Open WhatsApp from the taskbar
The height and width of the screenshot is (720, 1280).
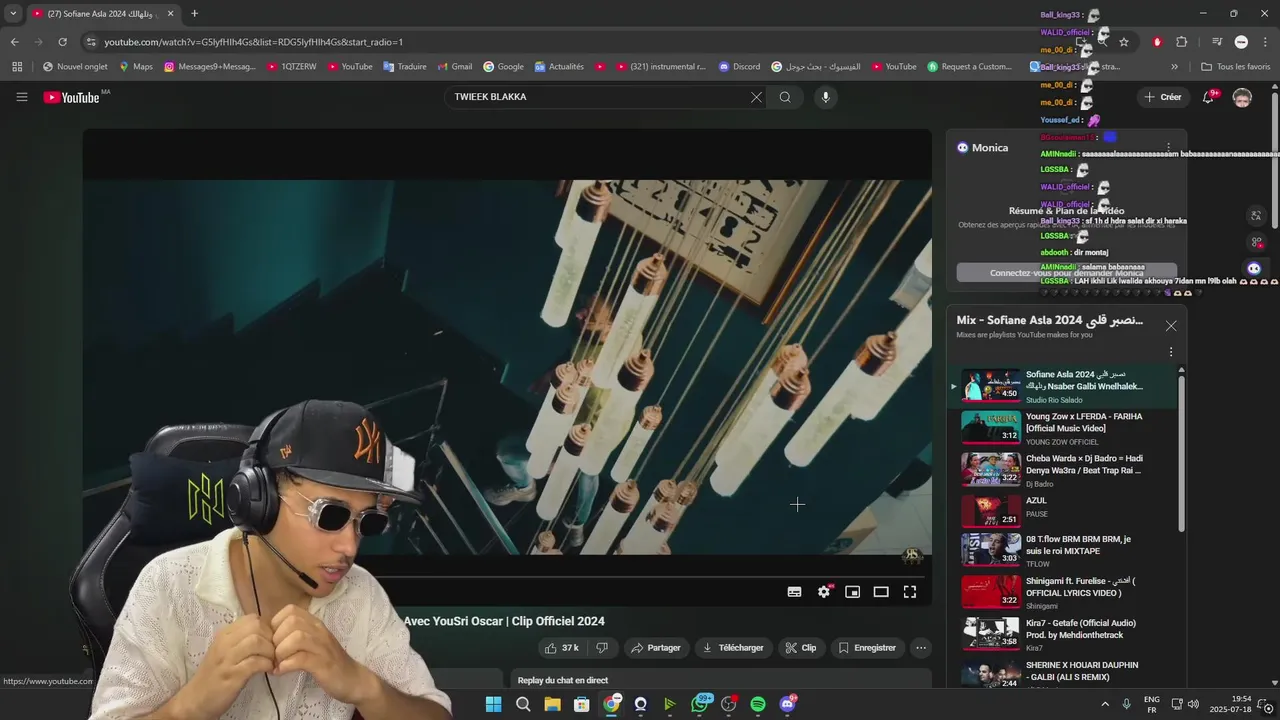(700, 704)
